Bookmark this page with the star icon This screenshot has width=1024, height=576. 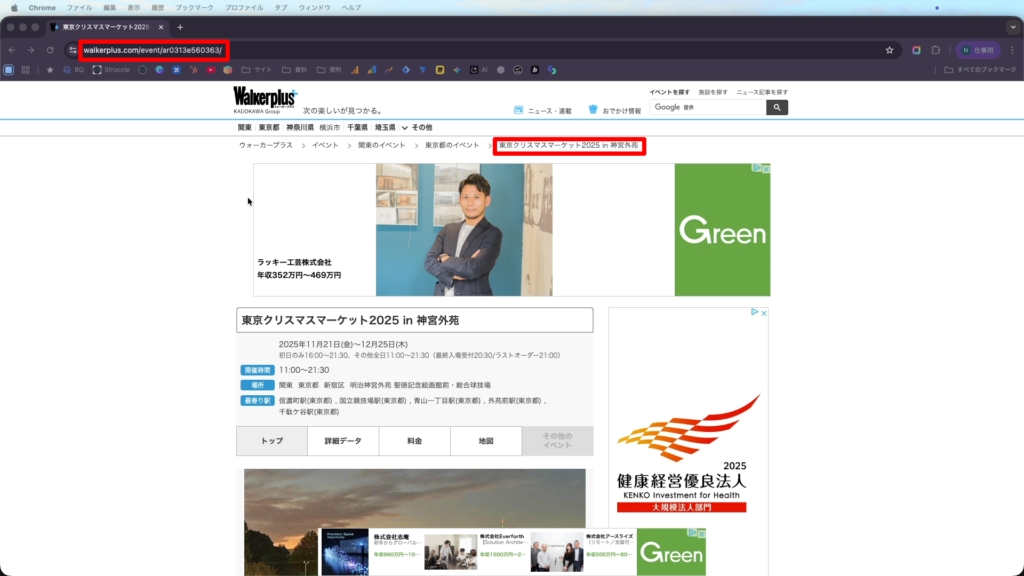click(x=889, y=50)
